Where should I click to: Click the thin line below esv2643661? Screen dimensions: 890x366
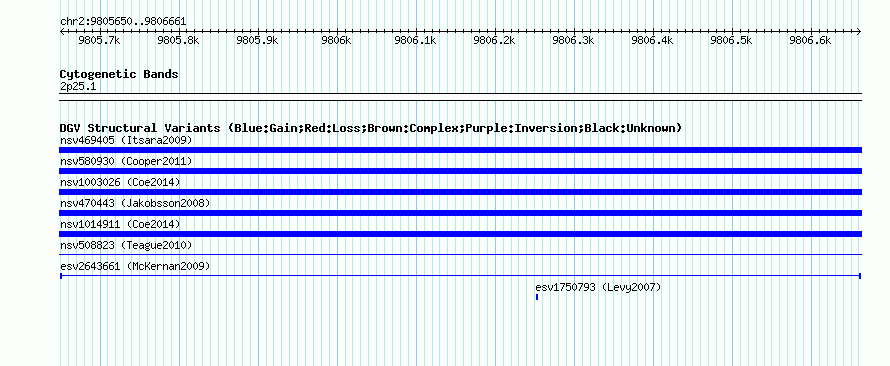pyautogui.click(x=461, y=276)
